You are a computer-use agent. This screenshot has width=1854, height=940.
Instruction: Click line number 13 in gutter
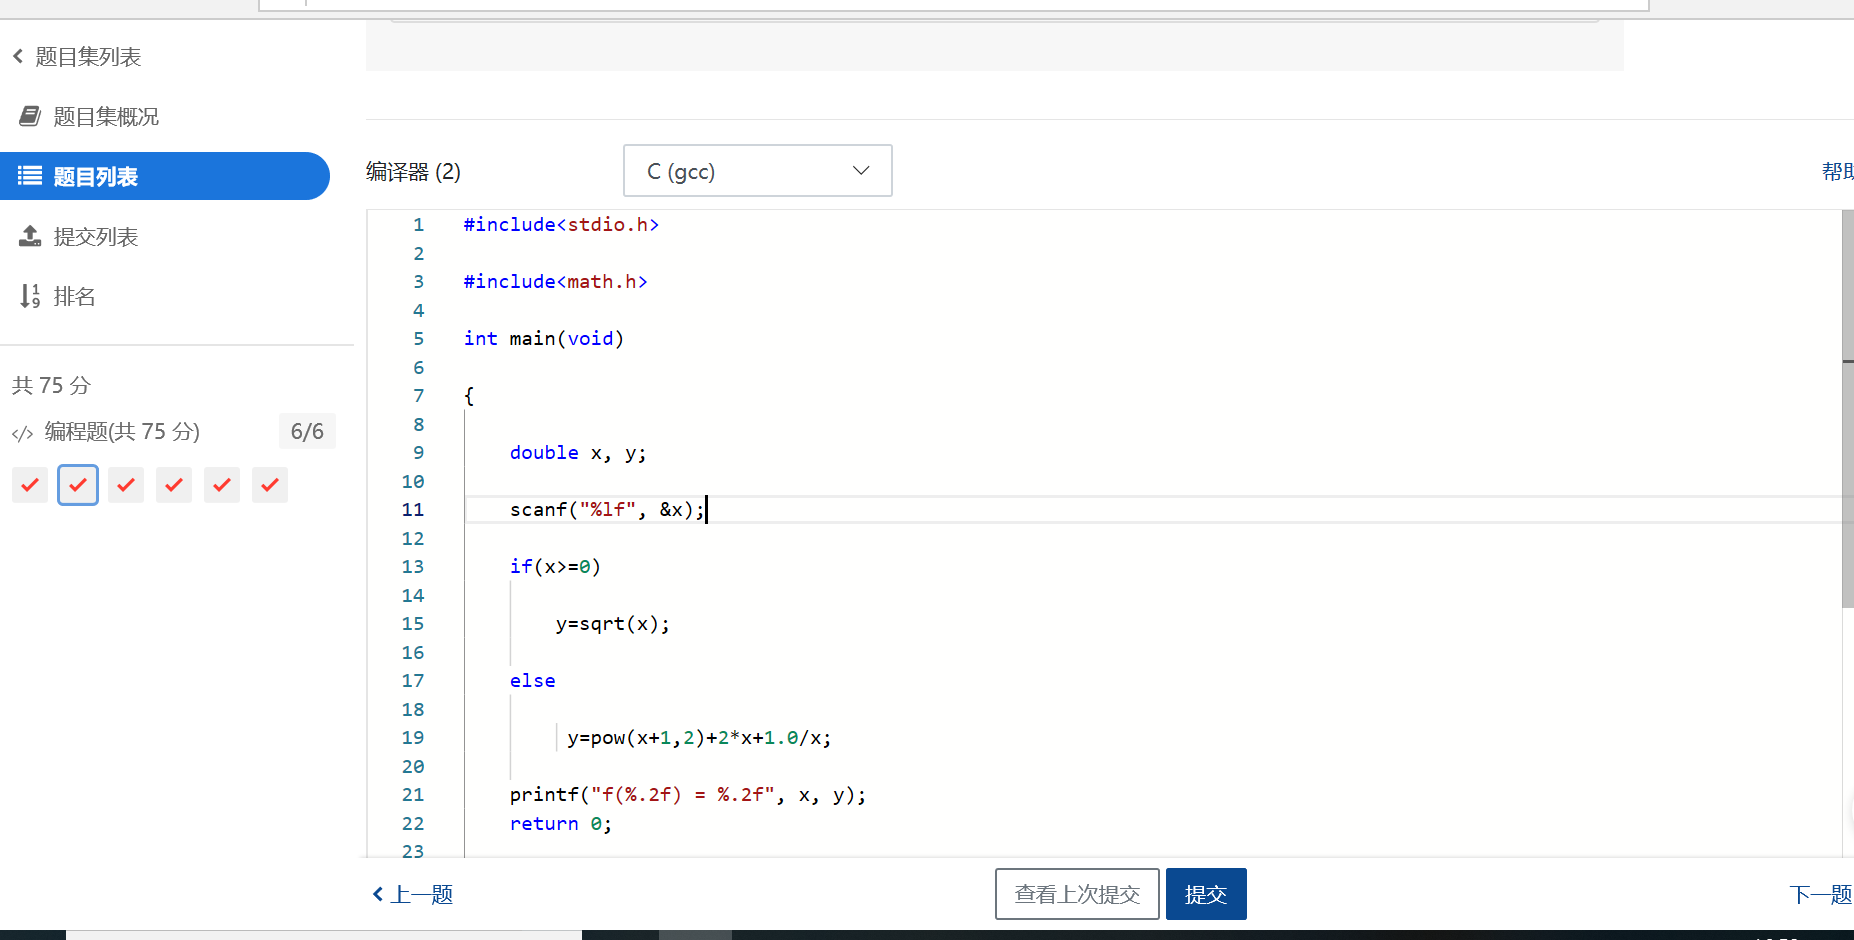tap(413, 567)
